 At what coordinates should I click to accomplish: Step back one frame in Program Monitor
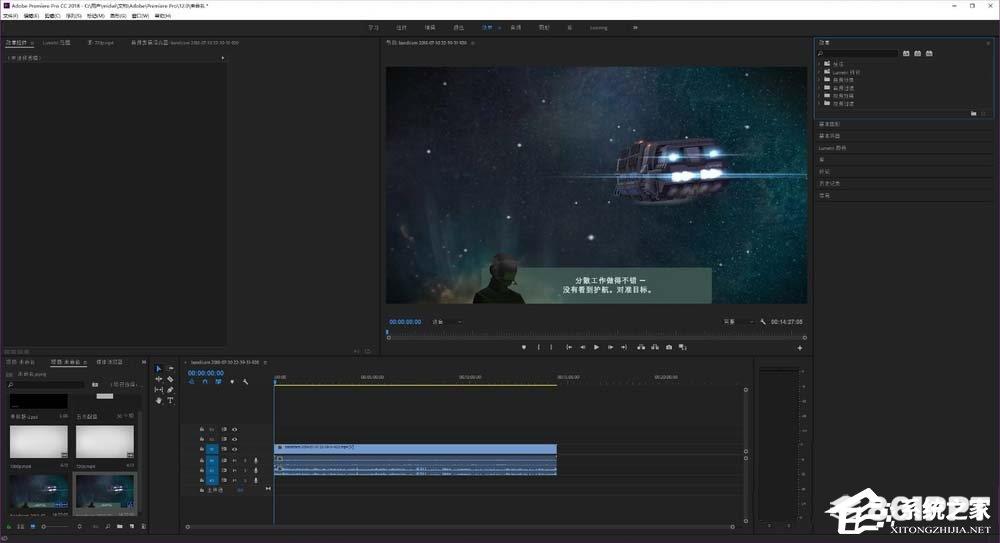tap(582, 347)
